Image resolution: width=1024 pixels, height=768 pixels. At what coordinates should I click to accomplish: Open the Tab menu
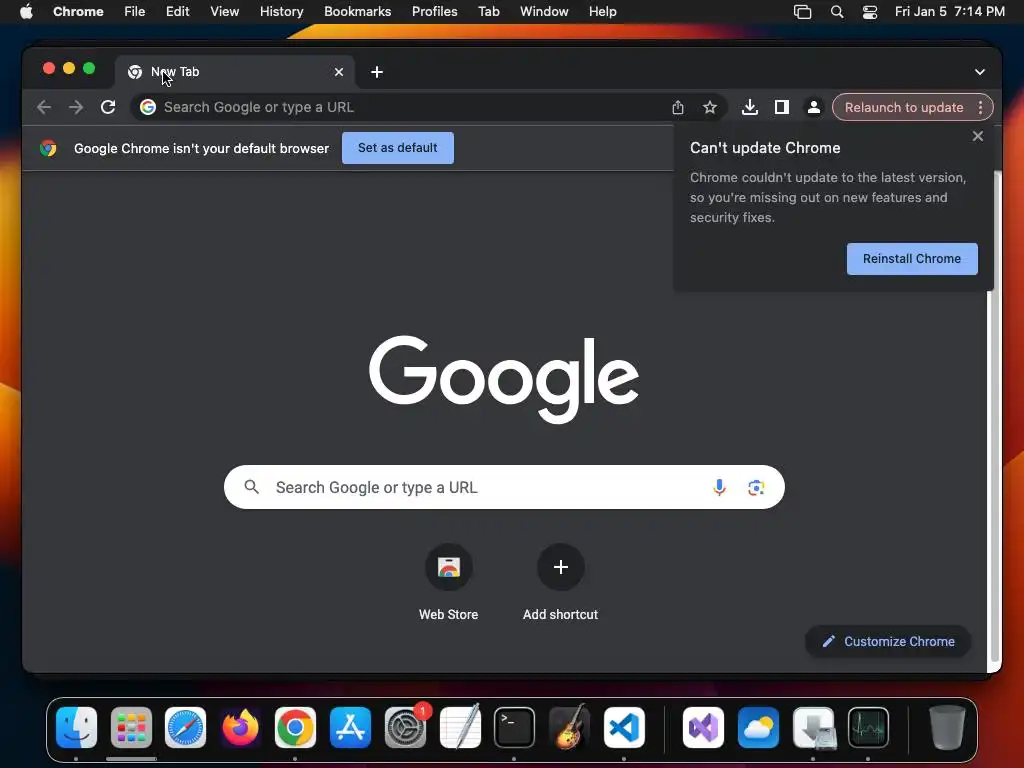[x=488, y=11]
